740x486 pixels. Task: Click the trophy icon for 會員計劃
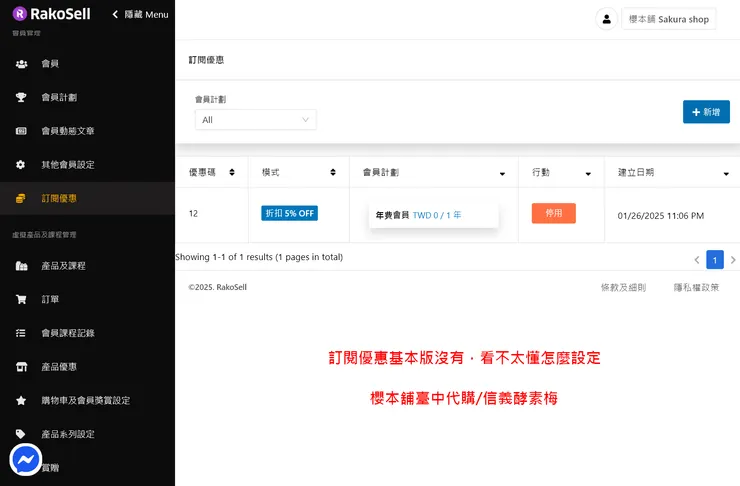pyautogui.click(x=21, y=97)
